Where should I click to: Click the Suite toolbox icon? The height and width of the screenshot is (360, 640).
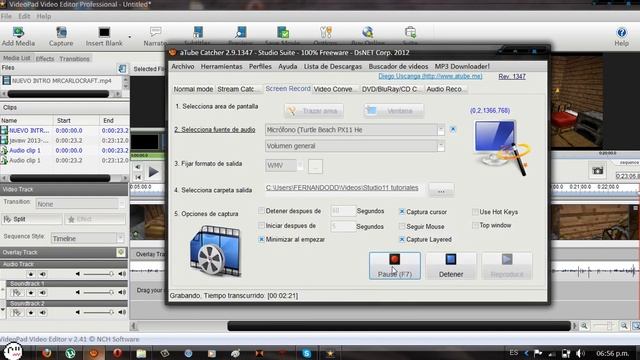[x=410, y=33]
